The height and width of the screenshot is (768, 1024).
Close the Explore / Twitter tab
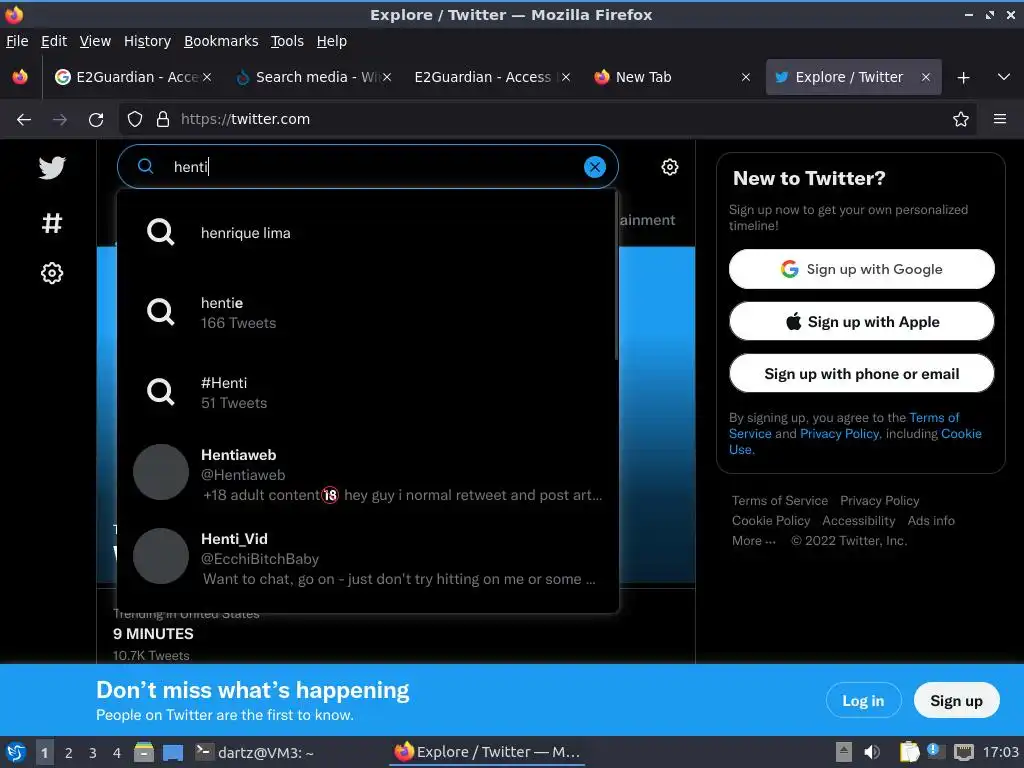click(925, 77)
